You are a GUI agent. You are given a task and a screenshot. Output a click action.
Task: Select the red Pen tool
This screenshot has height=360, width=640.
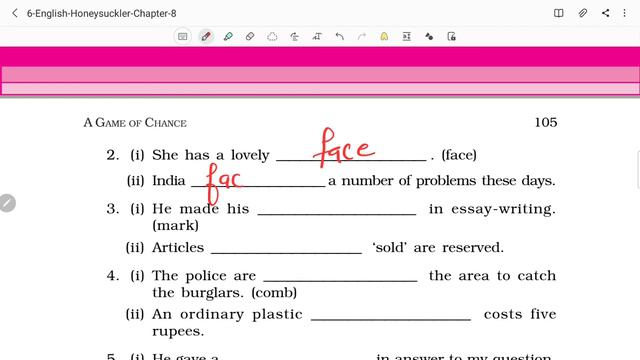206,37
